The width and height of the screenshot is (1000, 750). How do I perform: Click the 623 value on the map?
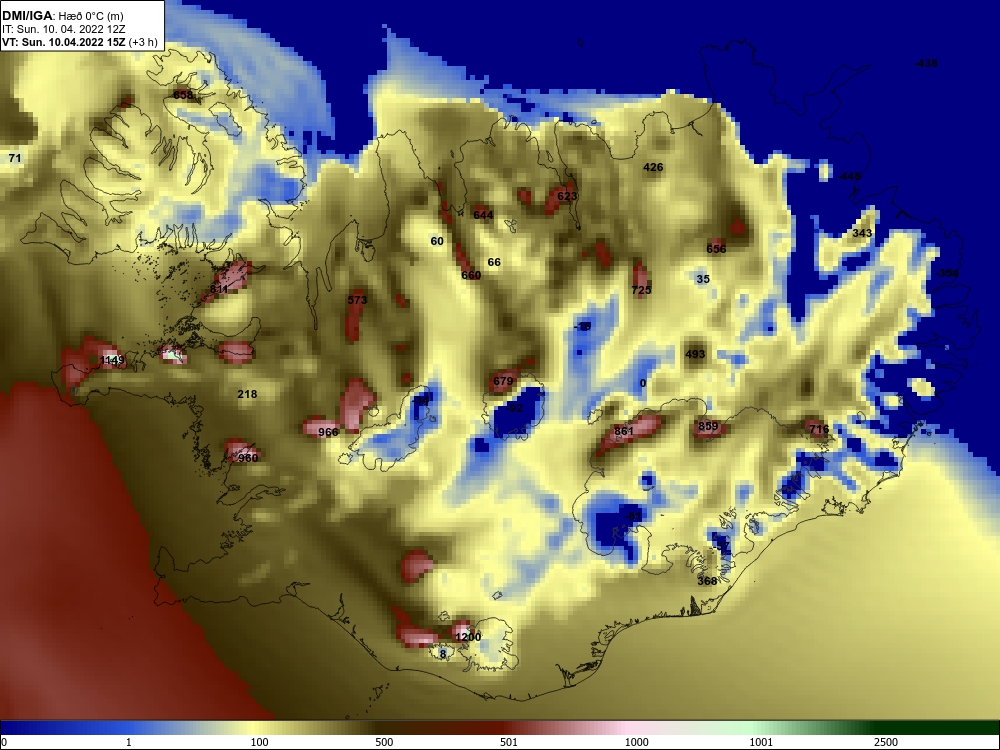pos(567,196)
